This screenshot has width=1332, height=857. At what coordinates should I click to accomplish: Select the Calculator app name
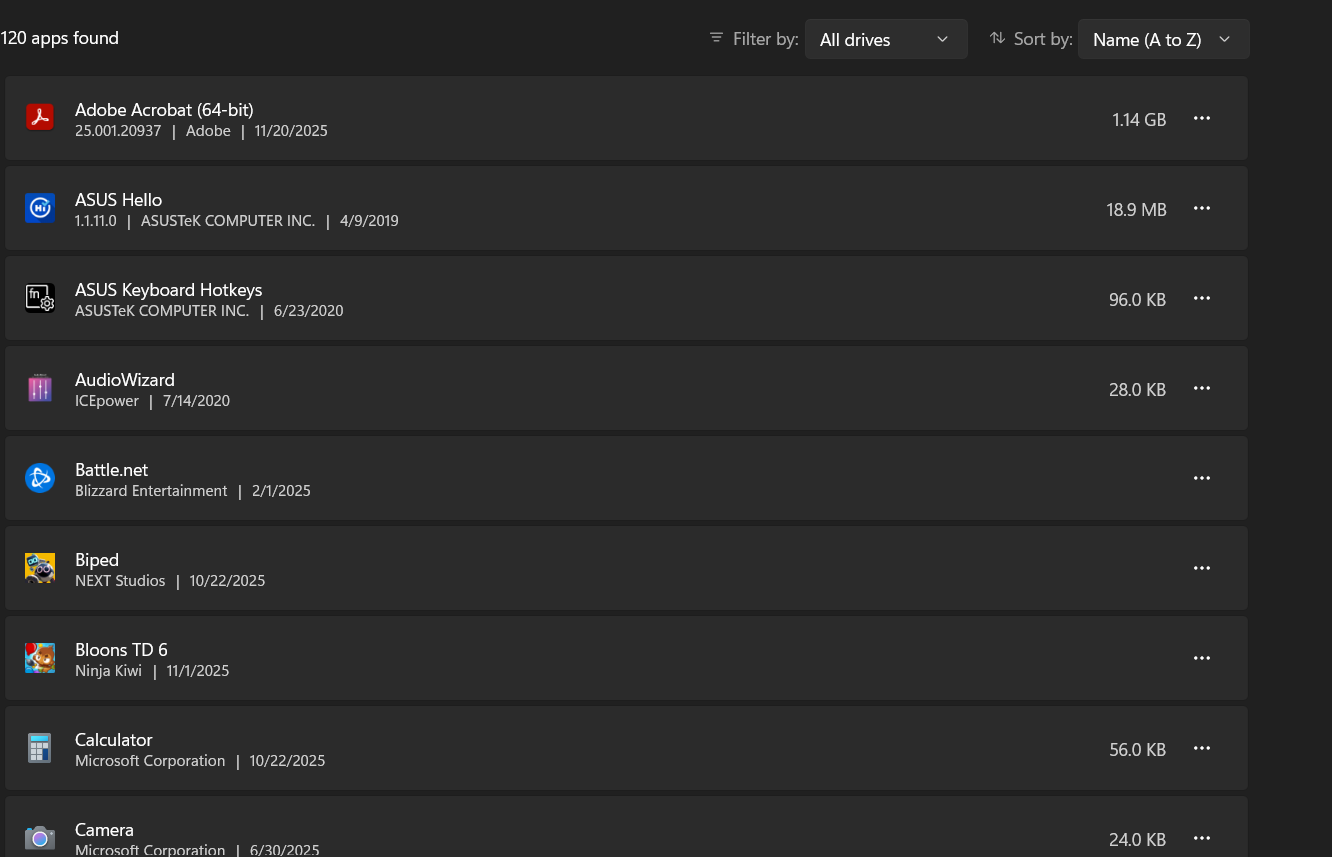coord(114,739)
